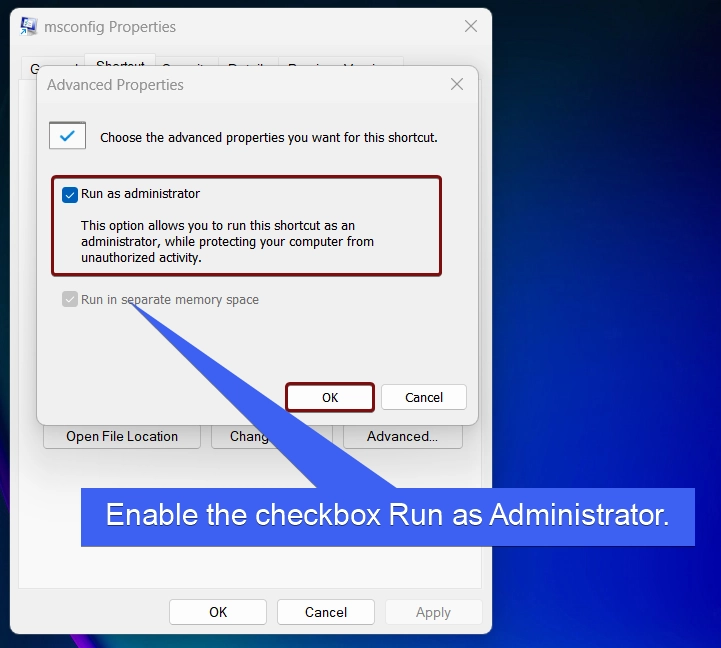Click the Advanced Properties title text
The height and width of the screenshot is (648, 721).
pos(115,85)
